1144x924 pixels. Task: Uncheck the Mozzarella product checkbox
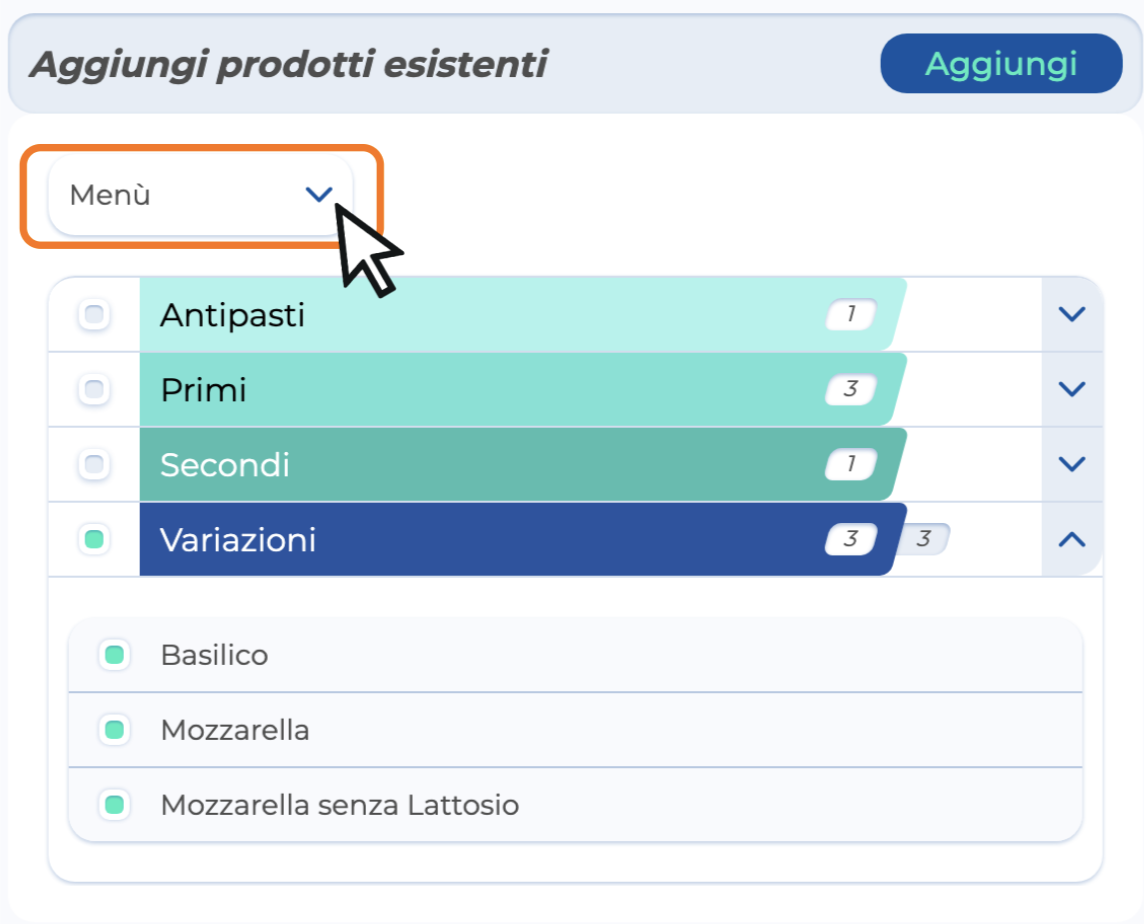click(x=114, y=730)
